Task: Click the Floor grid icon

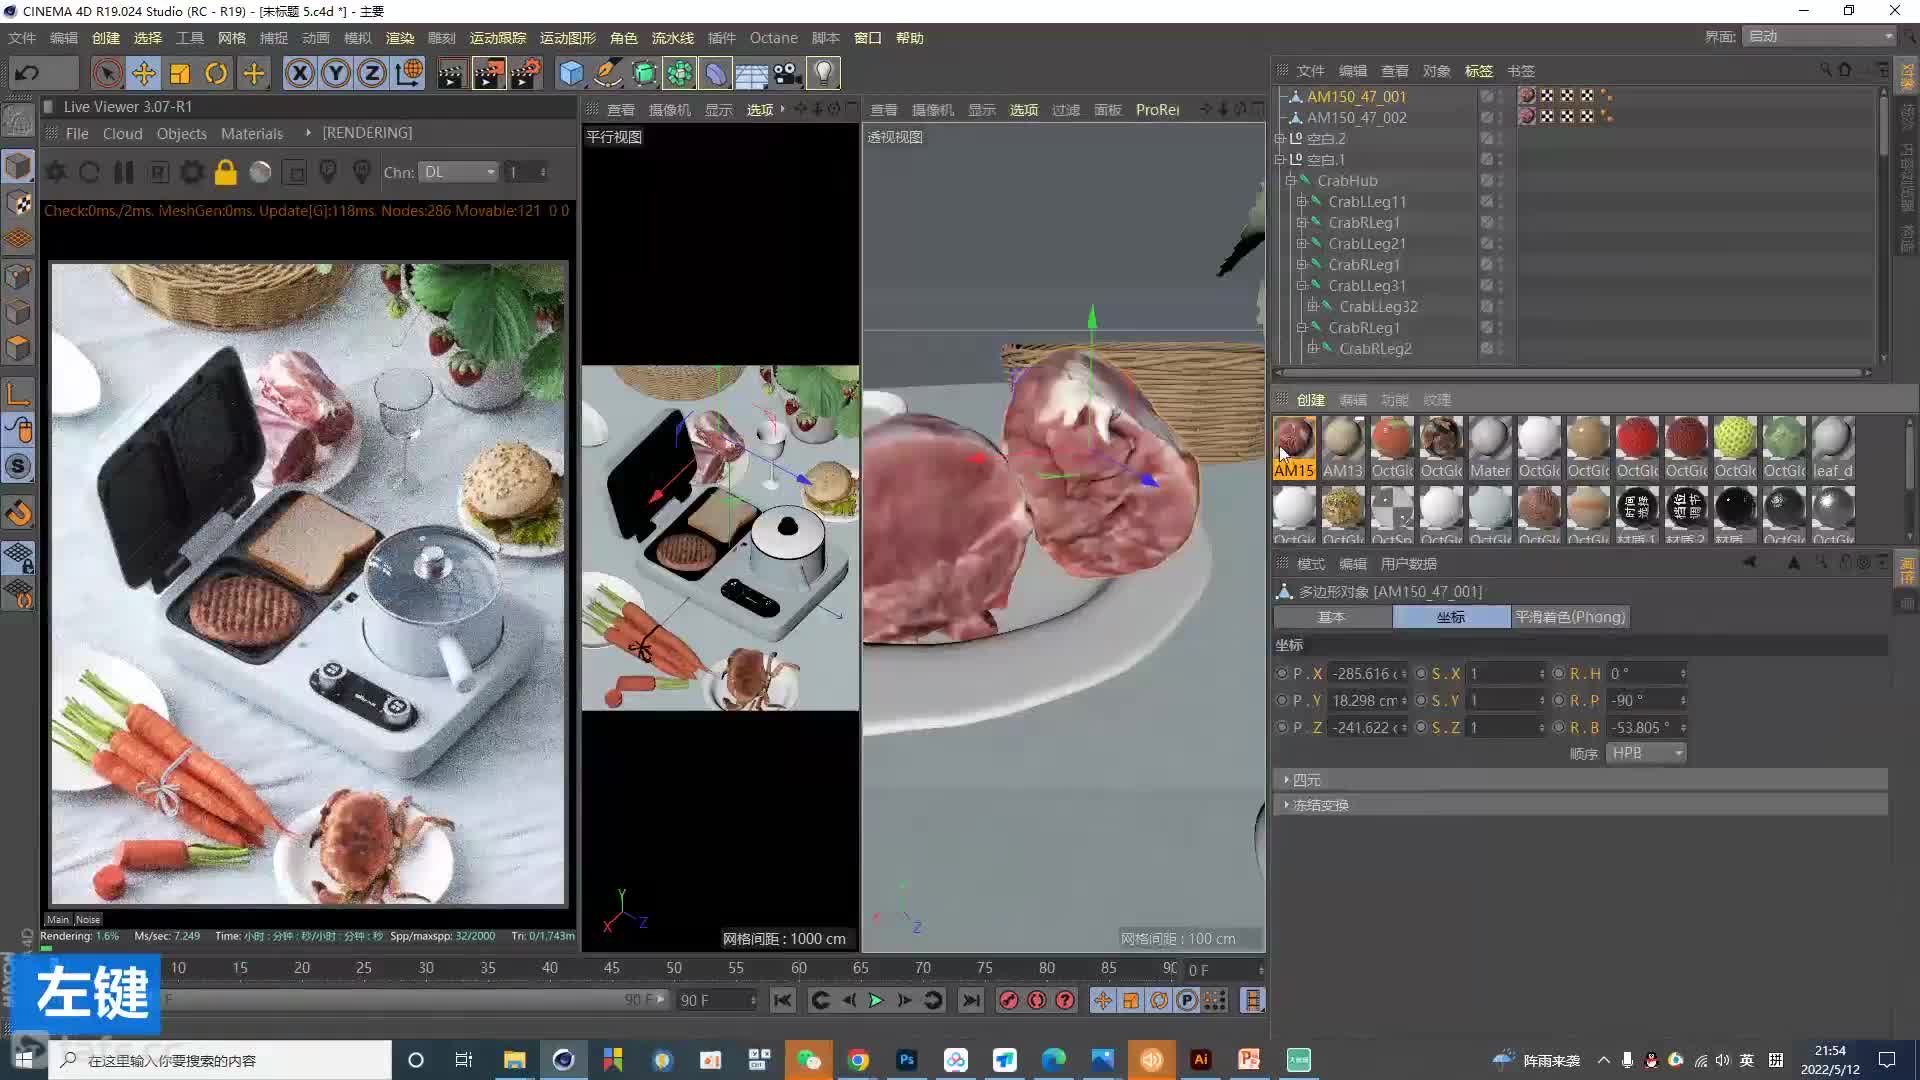Action: pos(751,74)
